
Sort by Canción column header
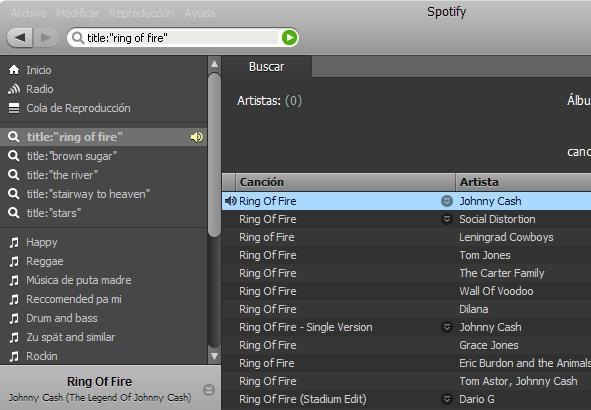point(345,182)
